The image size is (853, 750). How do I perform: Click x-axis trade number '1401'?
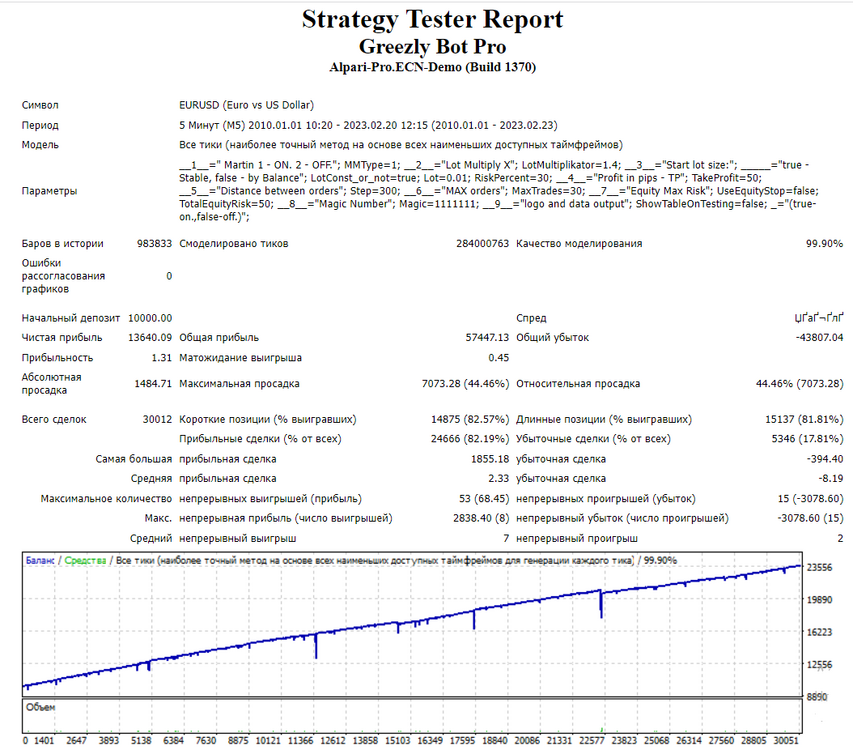click(x=44, y=741)
